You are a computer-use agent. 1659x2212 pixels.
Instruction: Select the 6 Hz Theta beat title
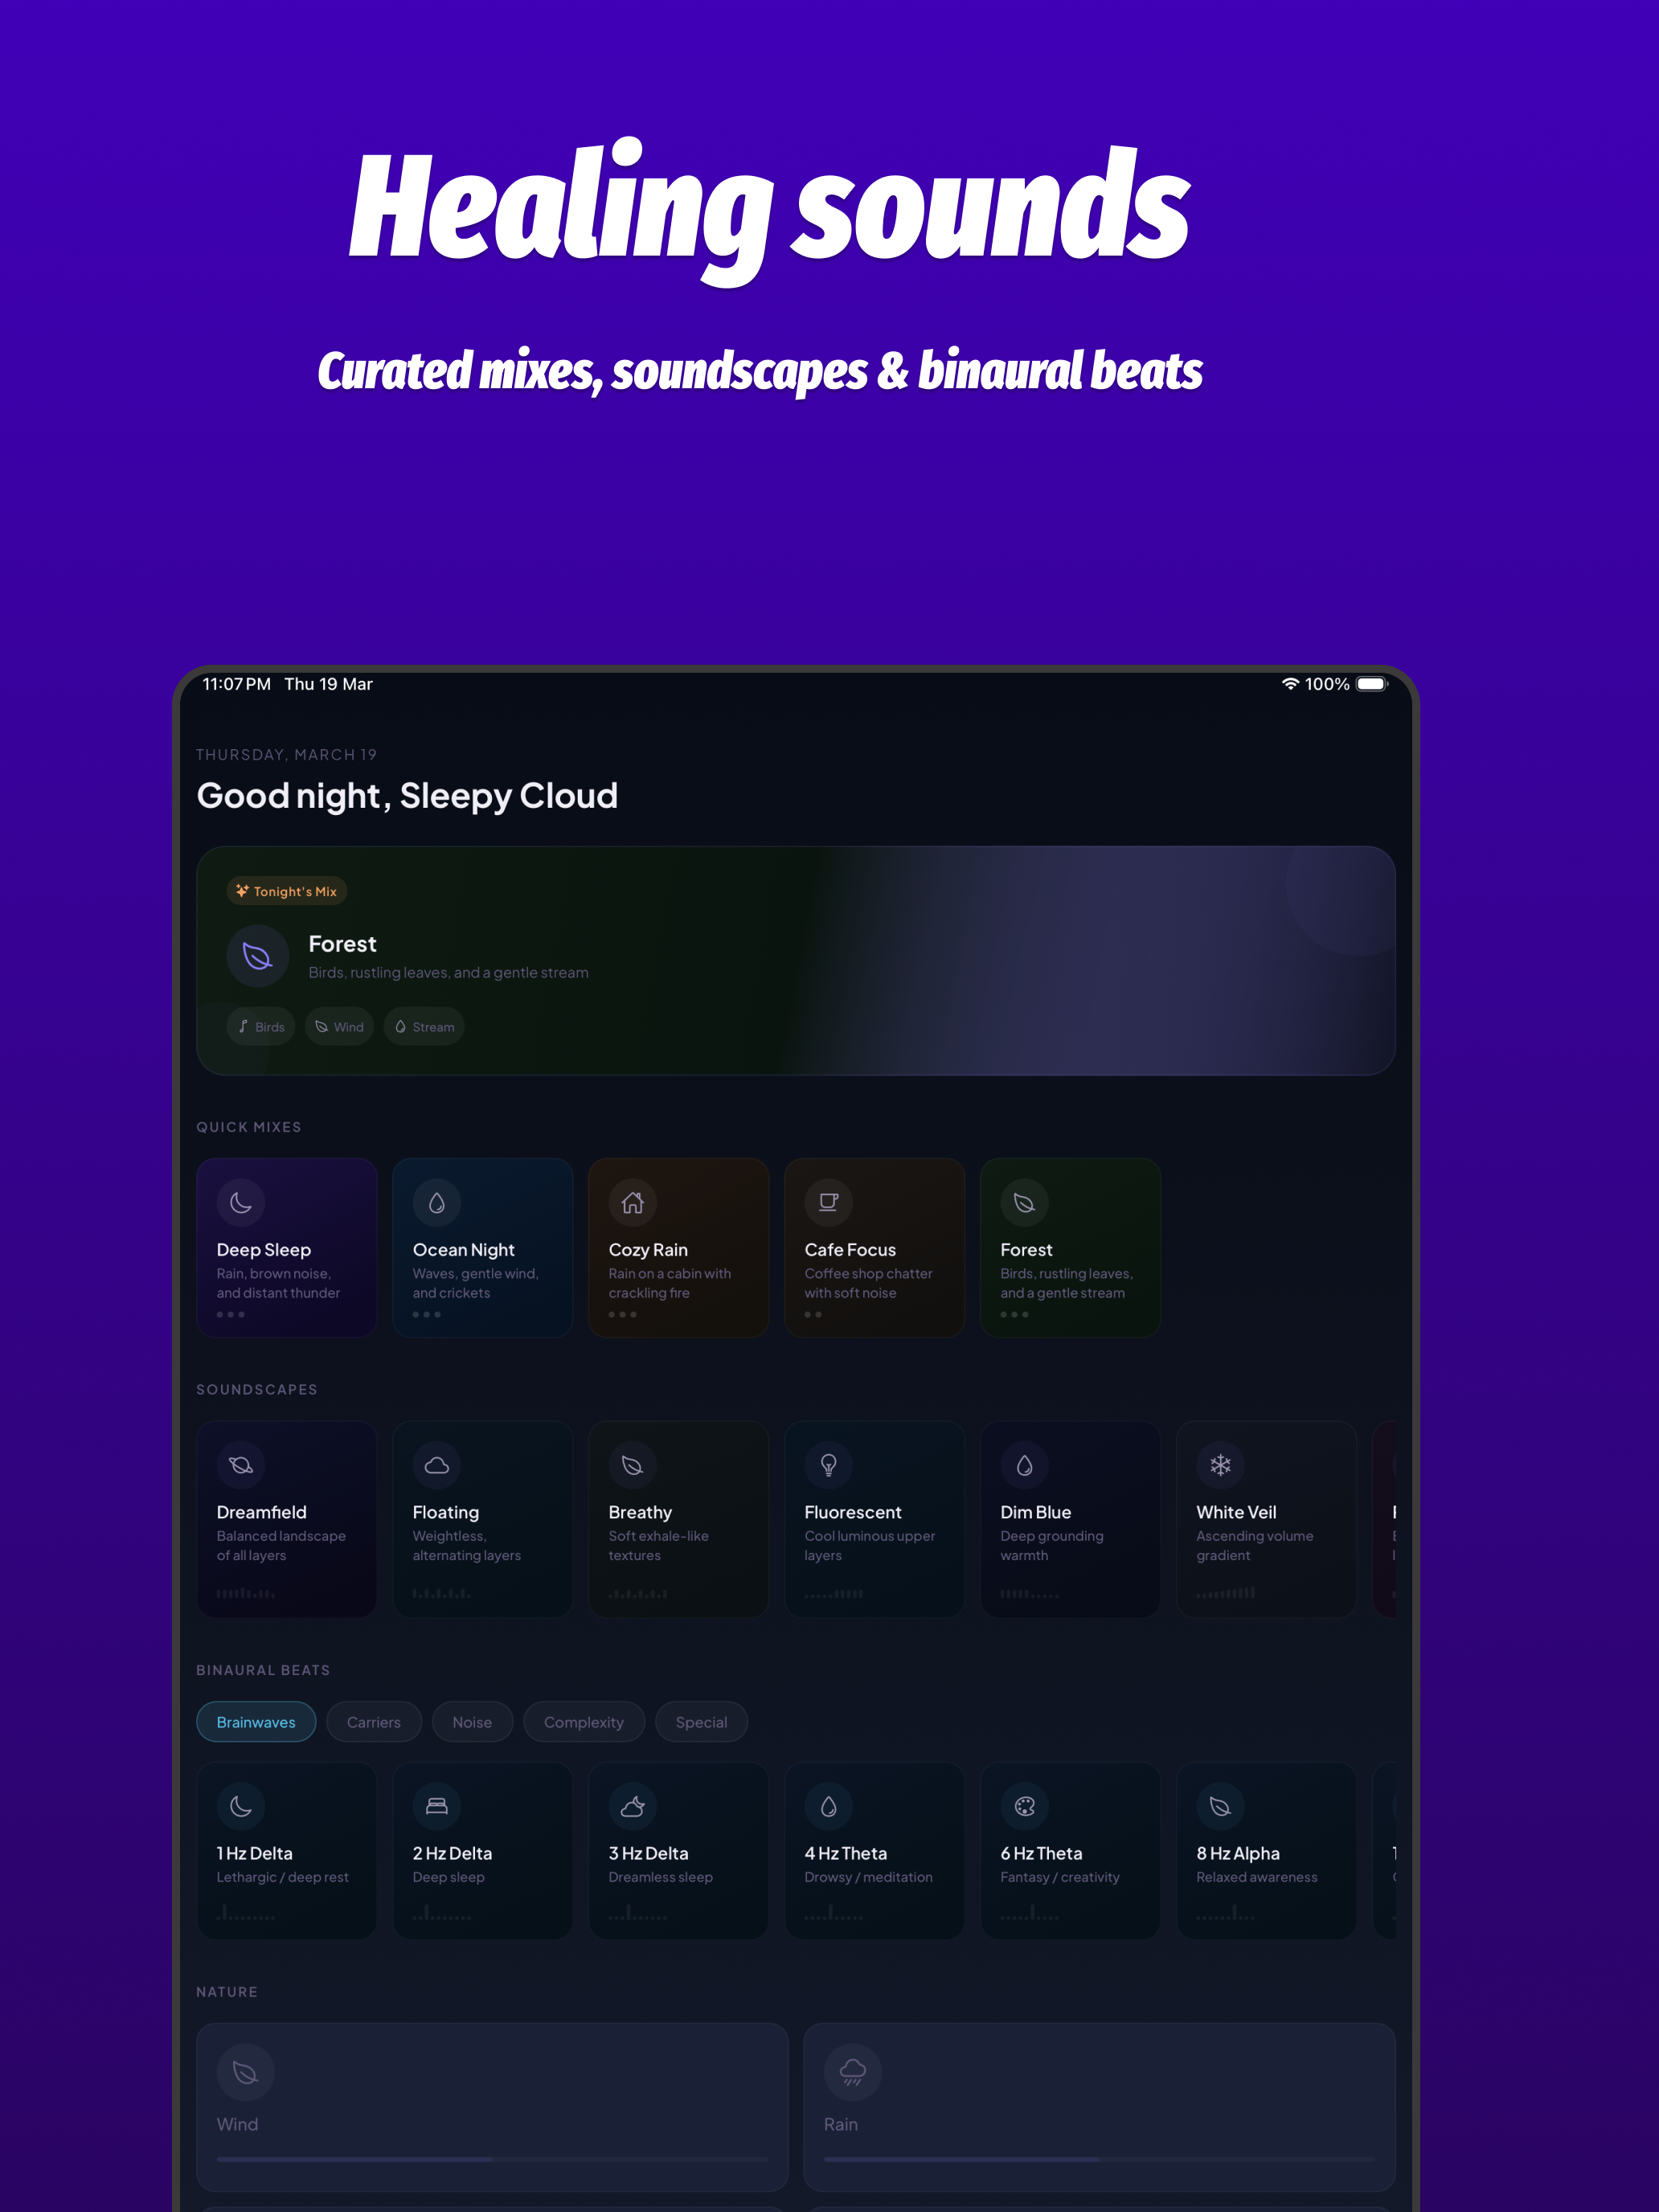1041,1853
